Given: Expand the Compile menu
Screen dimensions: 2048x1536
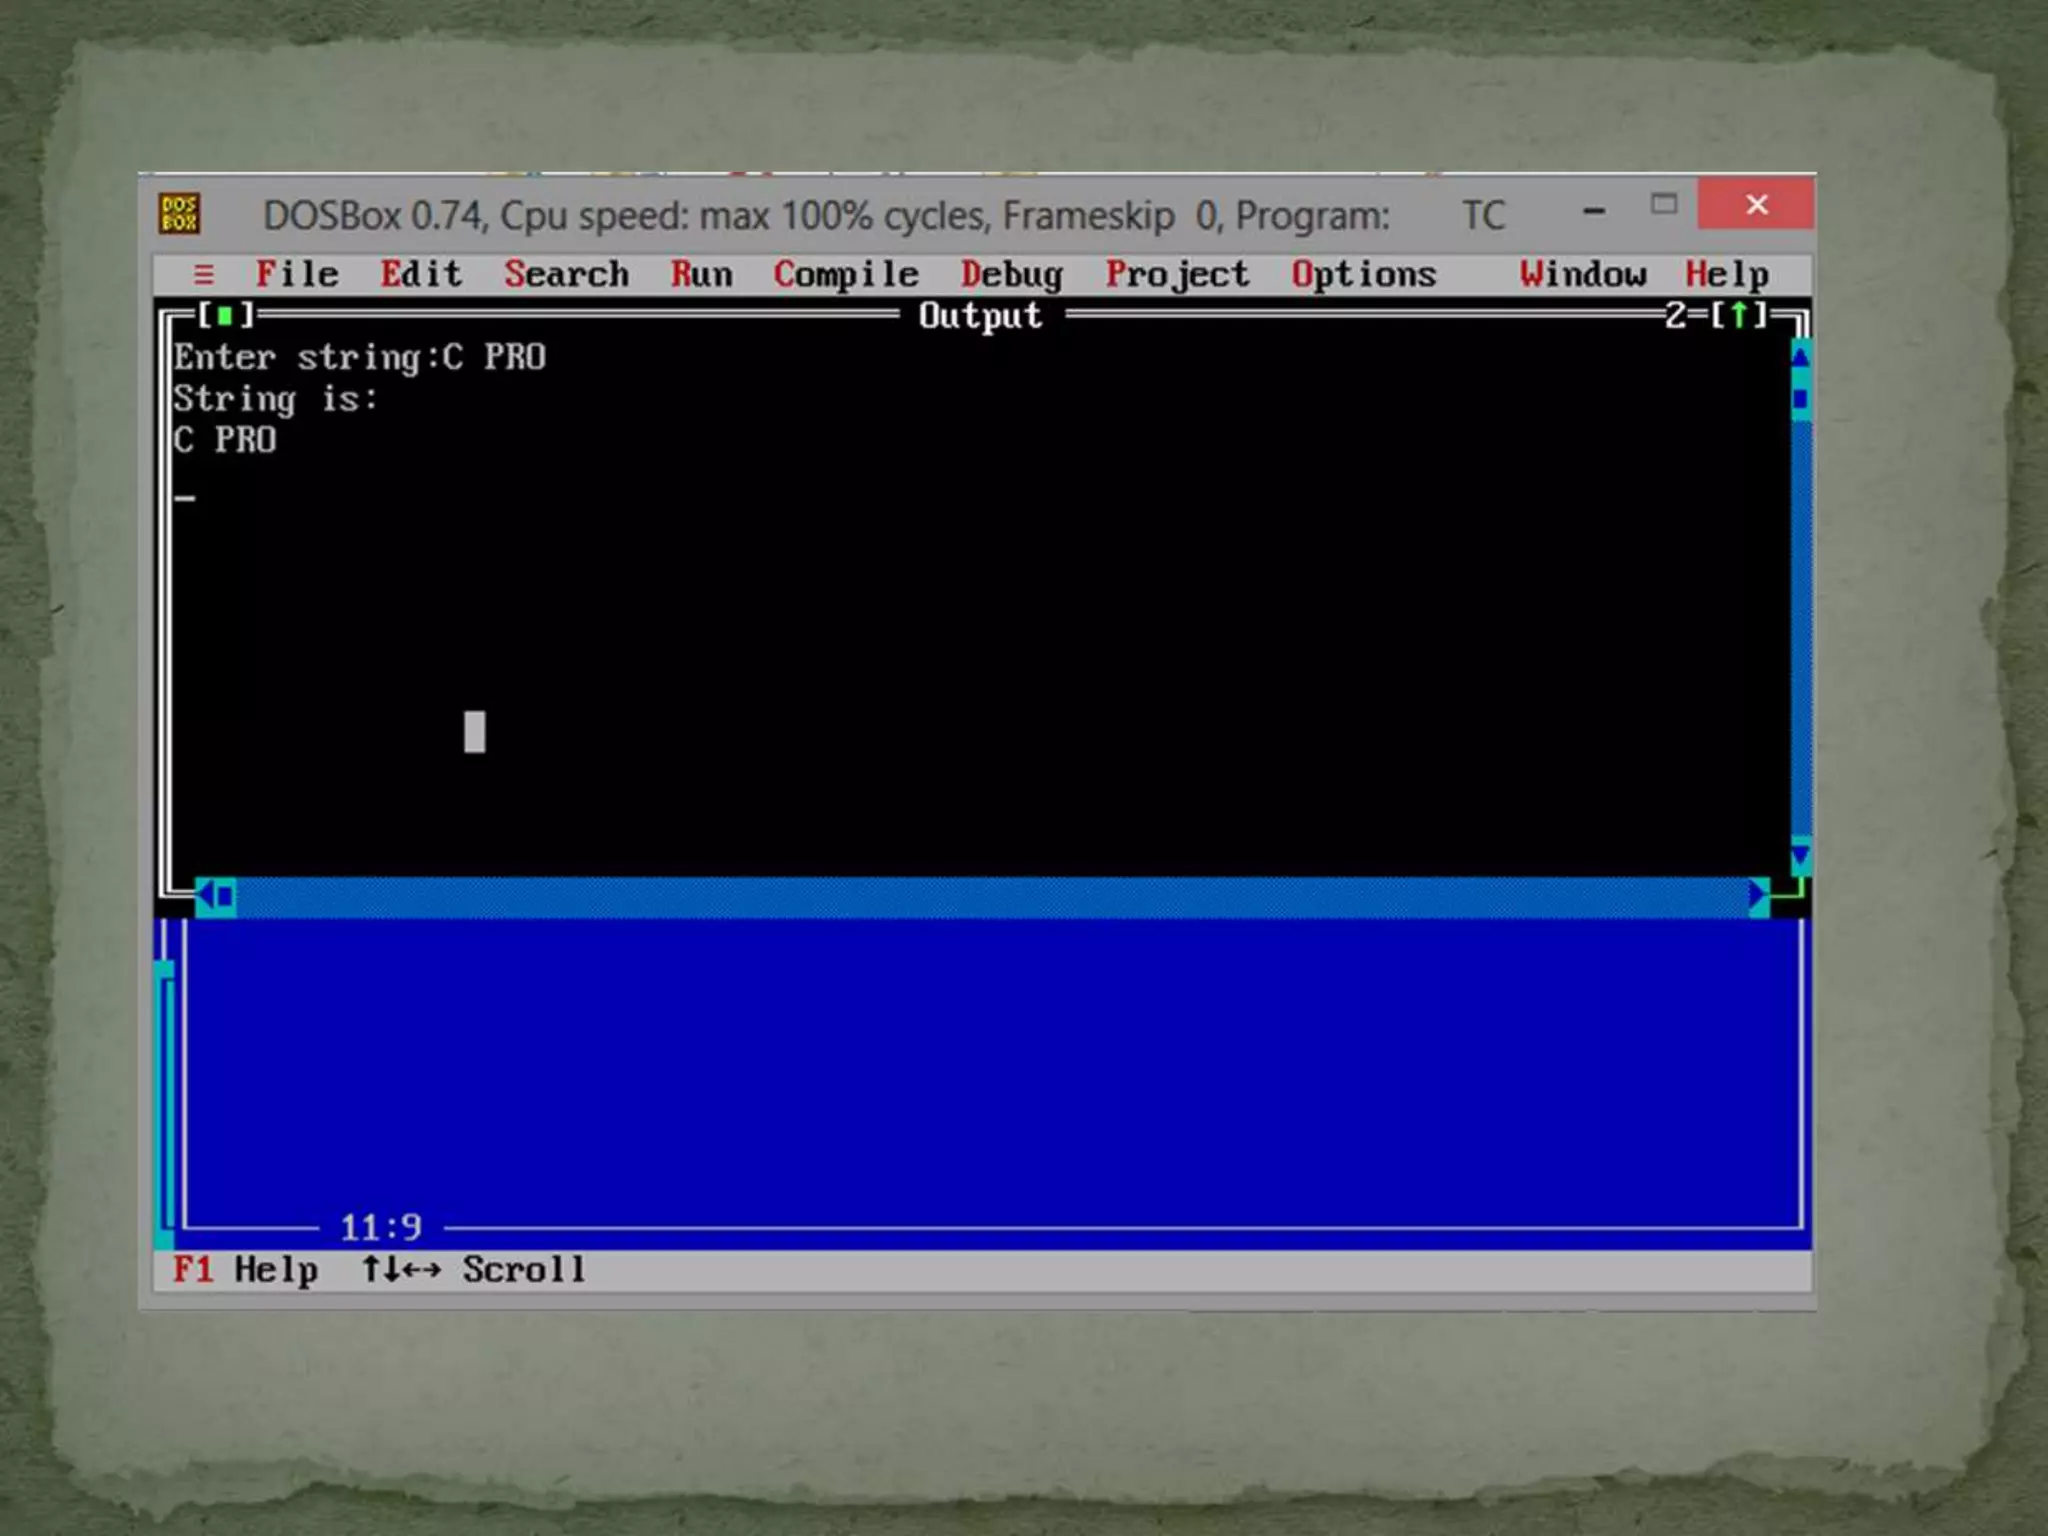Looking at the screenshot, I should (846, 274).
